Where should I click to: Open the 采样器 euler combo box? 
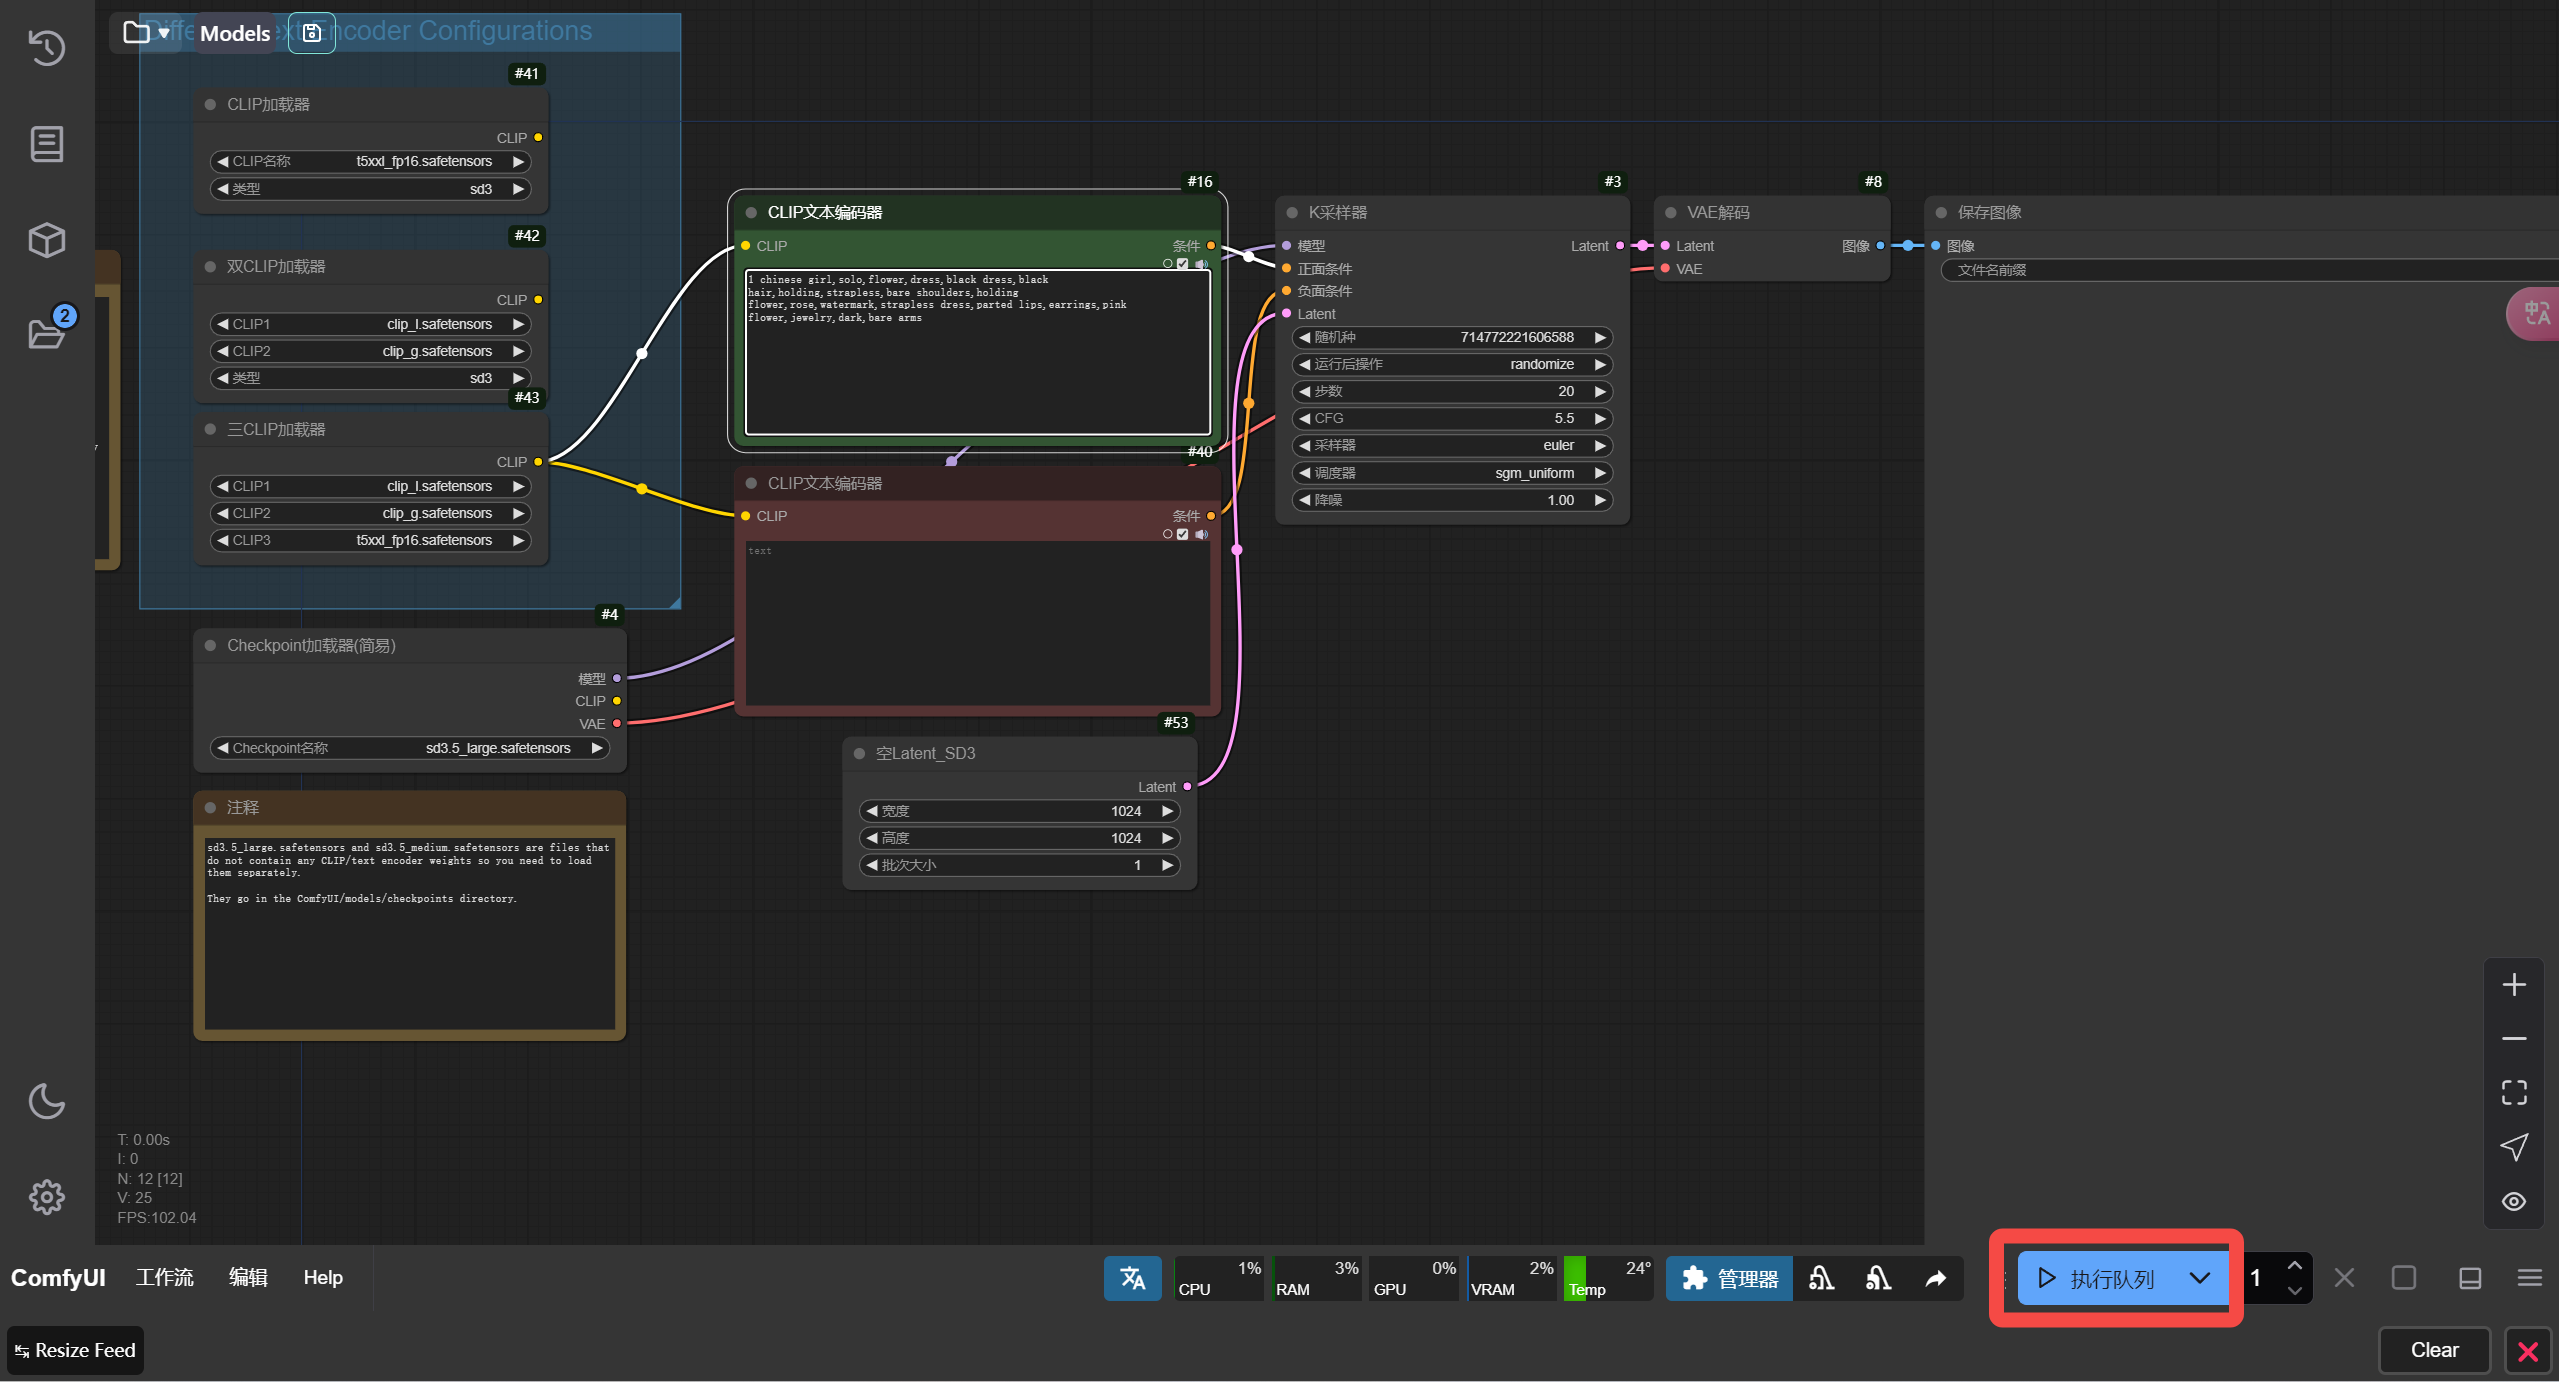pos(1452,445)
